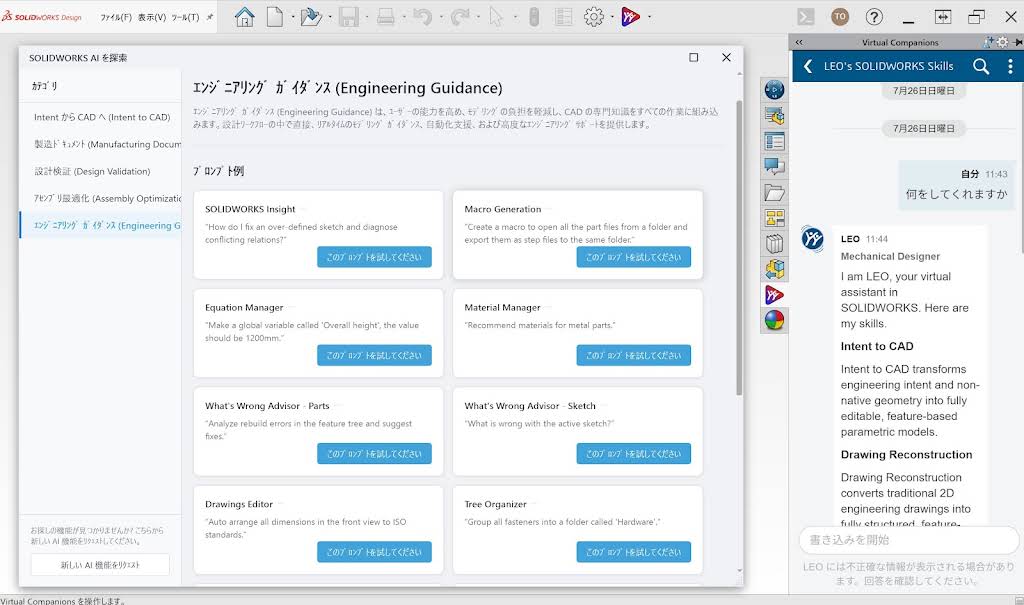Try the What's Wrong Advisor - Sketch prompt
The height and width of the screenshot is (605, 1024).
(x=633, y=453)
